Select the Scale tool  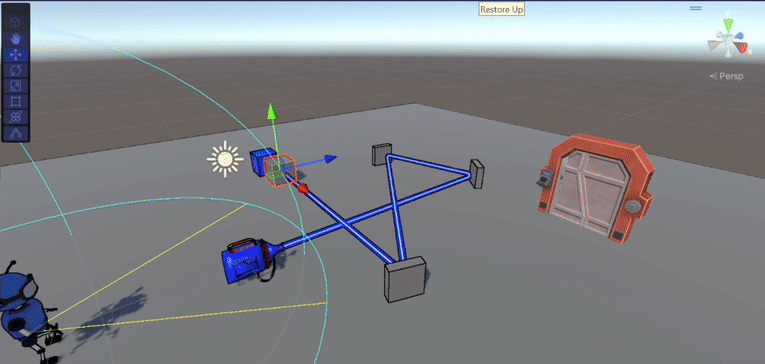pos(16,85)
